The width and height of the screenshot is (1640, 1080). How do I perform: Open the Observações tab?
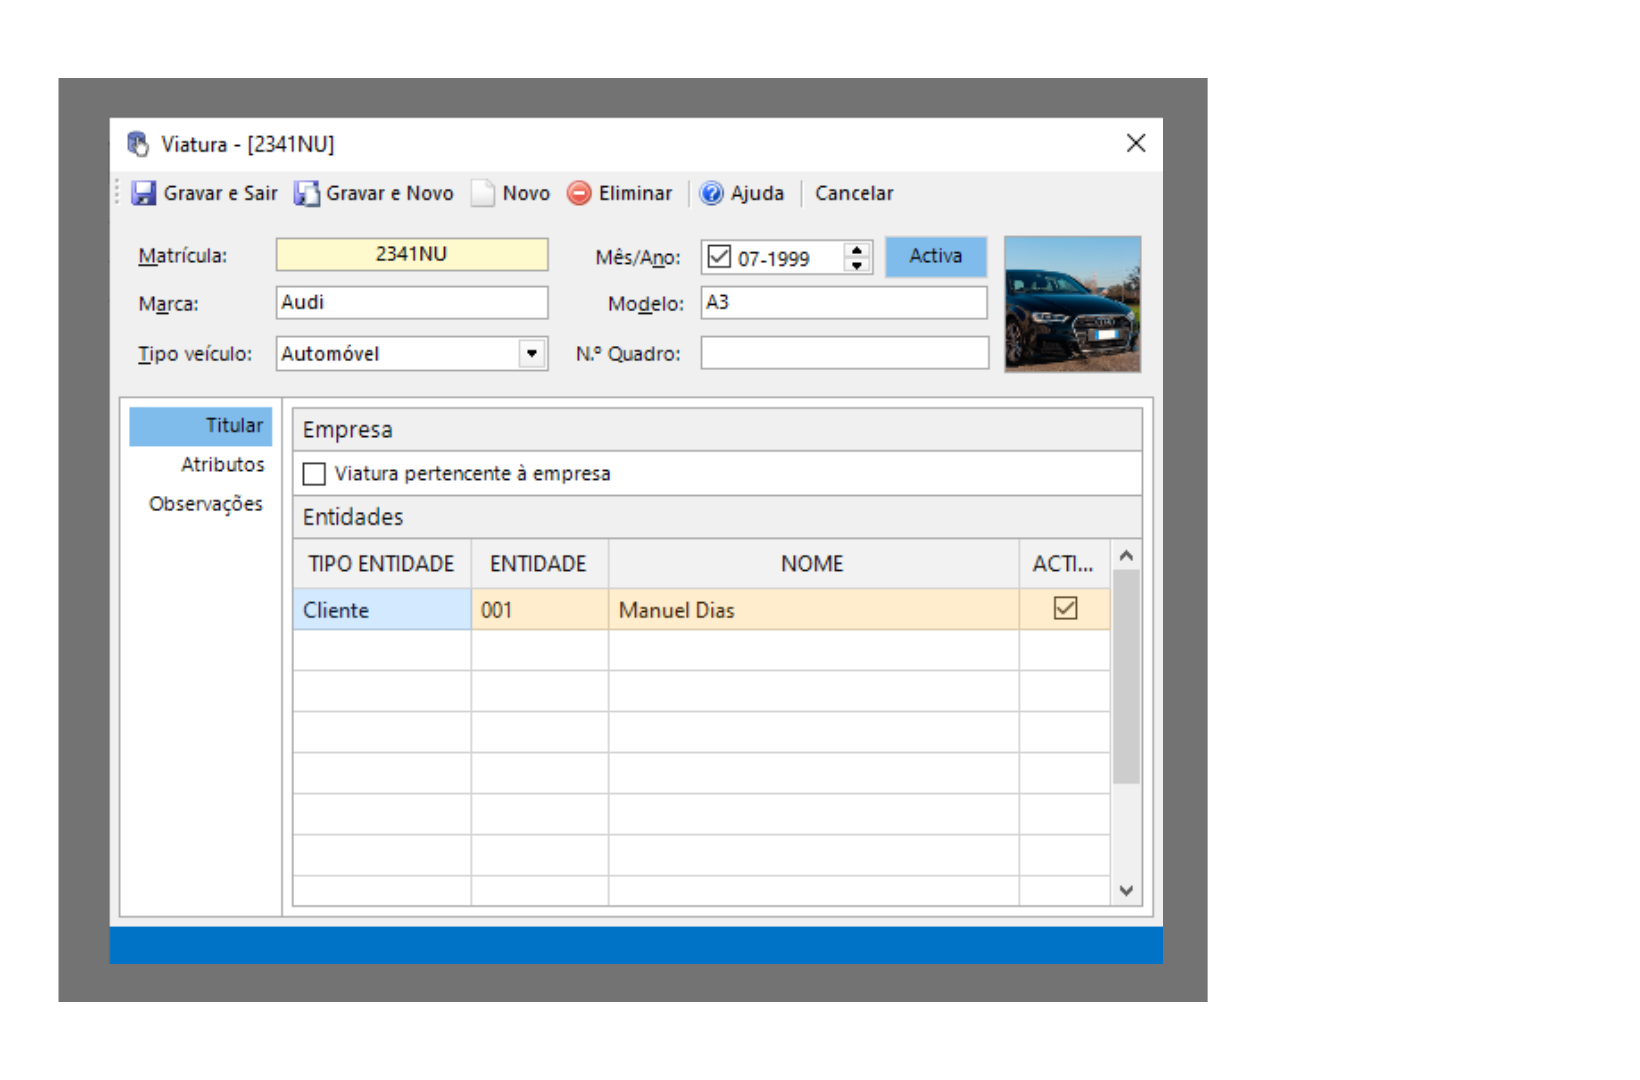[x=205, y=504]
